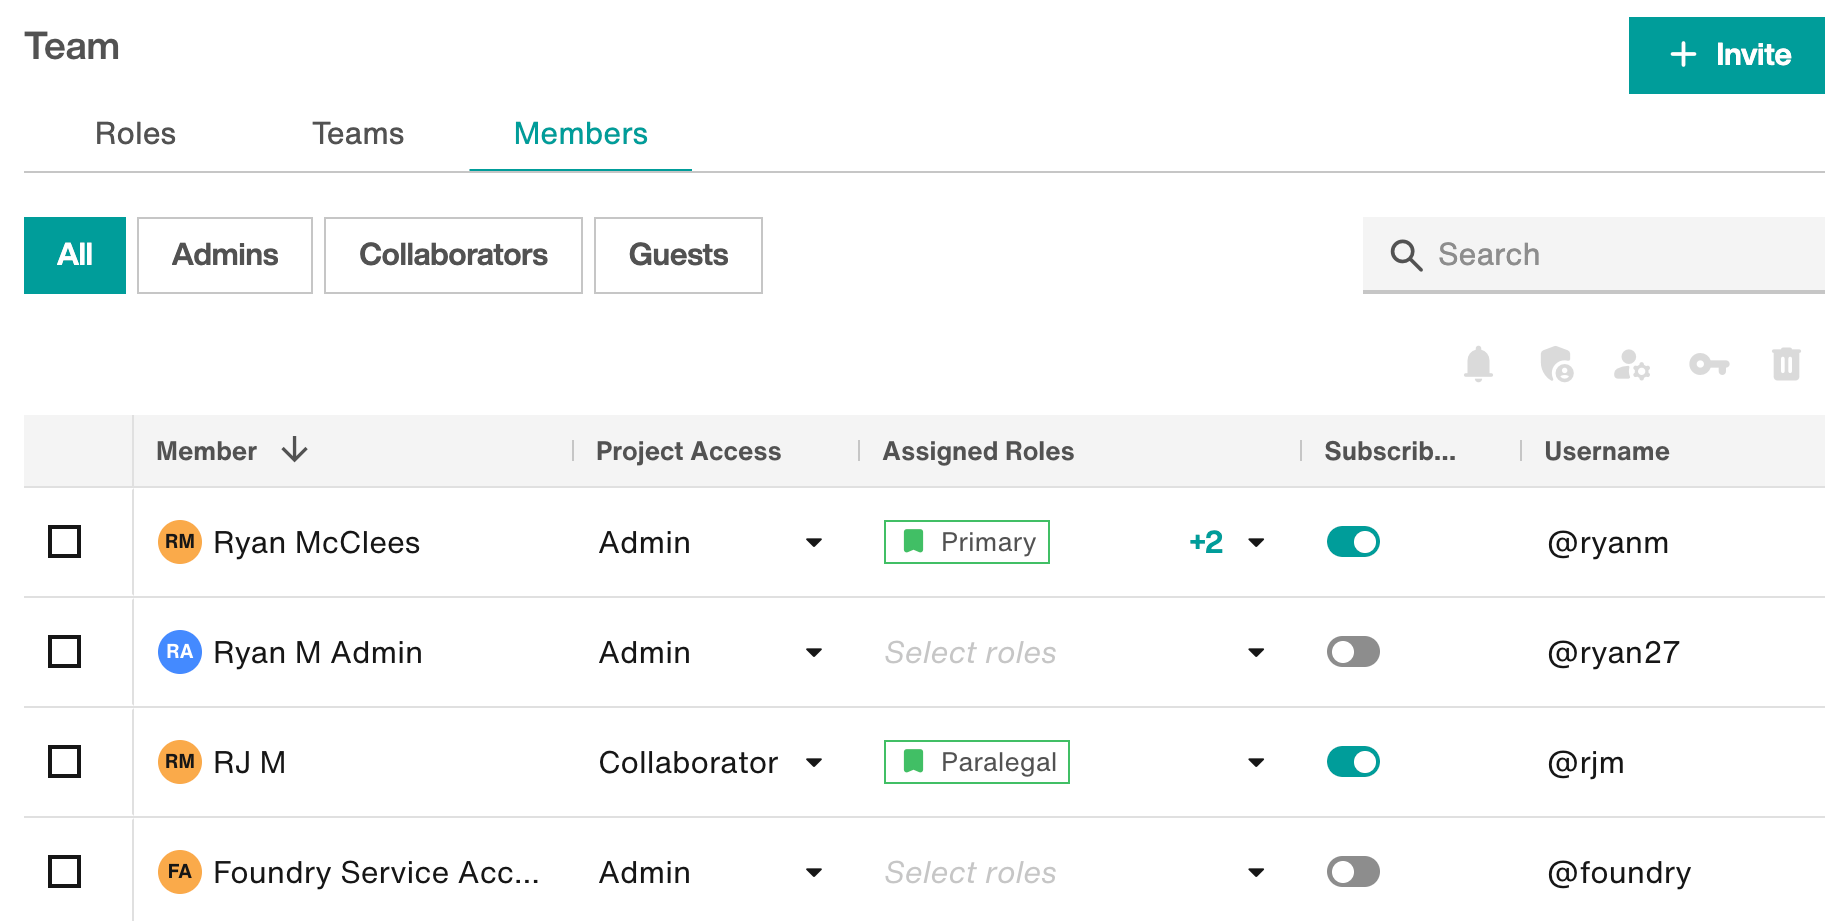The width and height of the screenshot is (1847, 921).
Task: Click the shield project access icon
Action: coord(1556,364)
